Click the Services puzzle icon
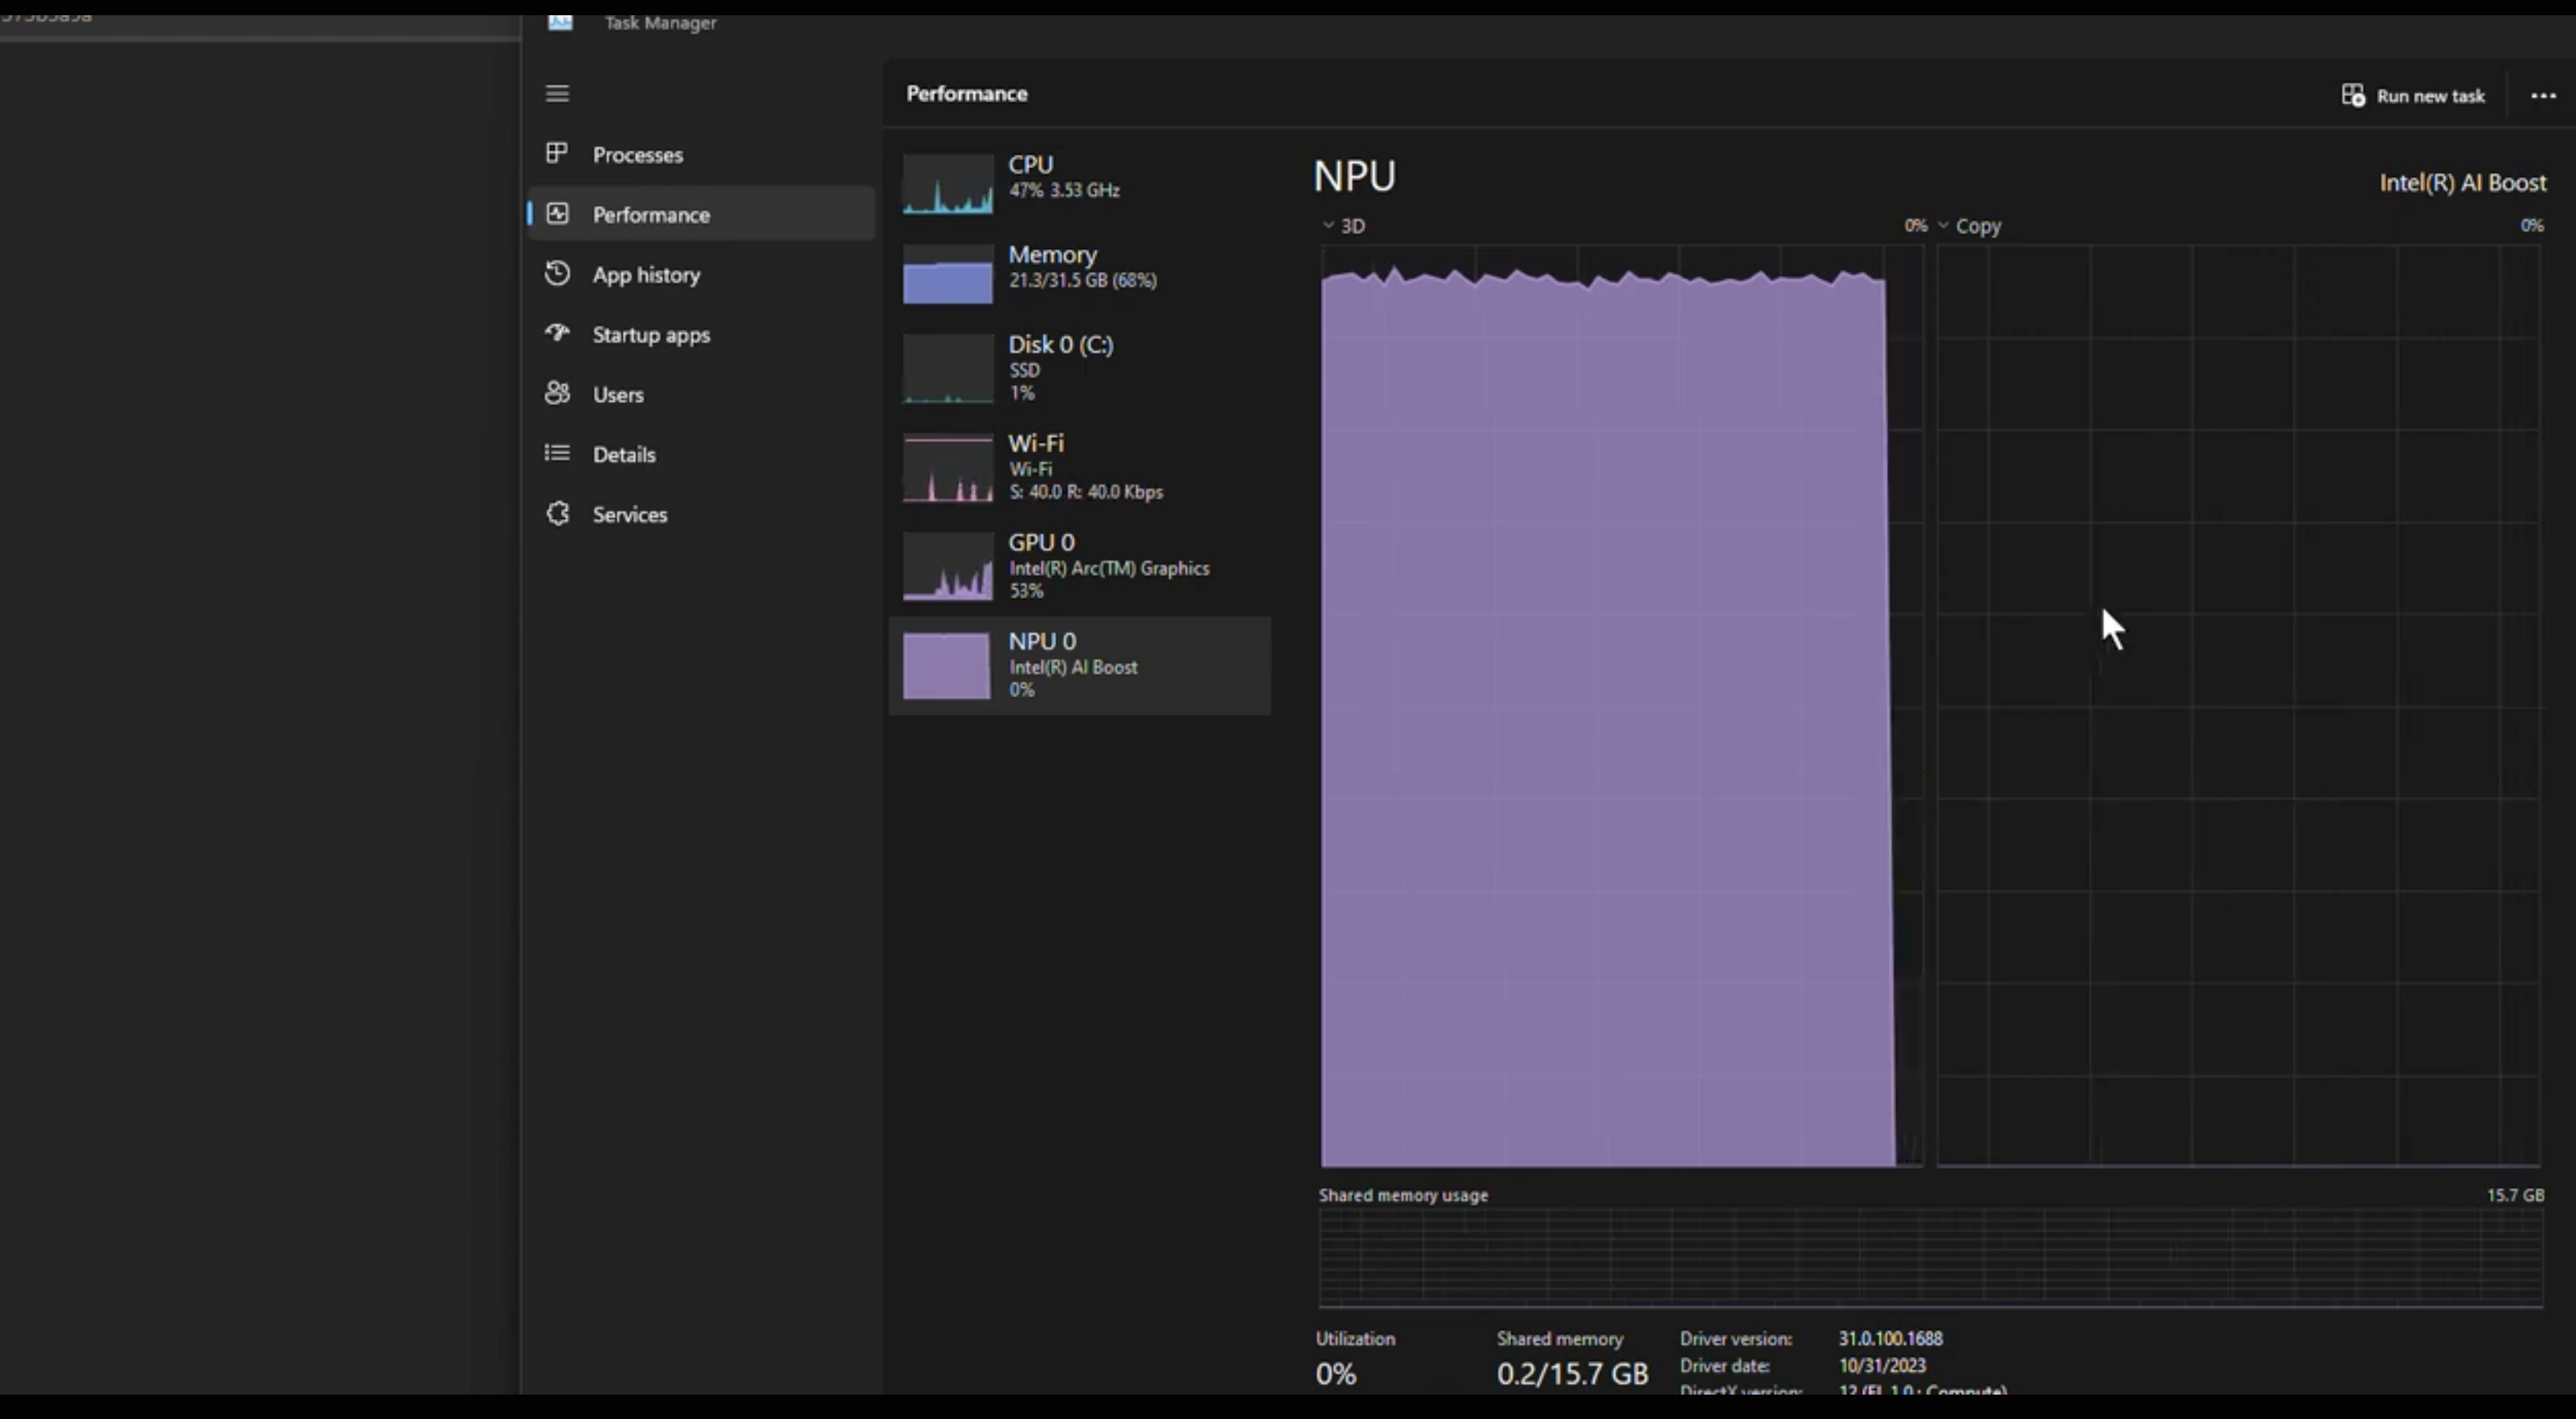2576x1419 pixels. pos(557,513)
